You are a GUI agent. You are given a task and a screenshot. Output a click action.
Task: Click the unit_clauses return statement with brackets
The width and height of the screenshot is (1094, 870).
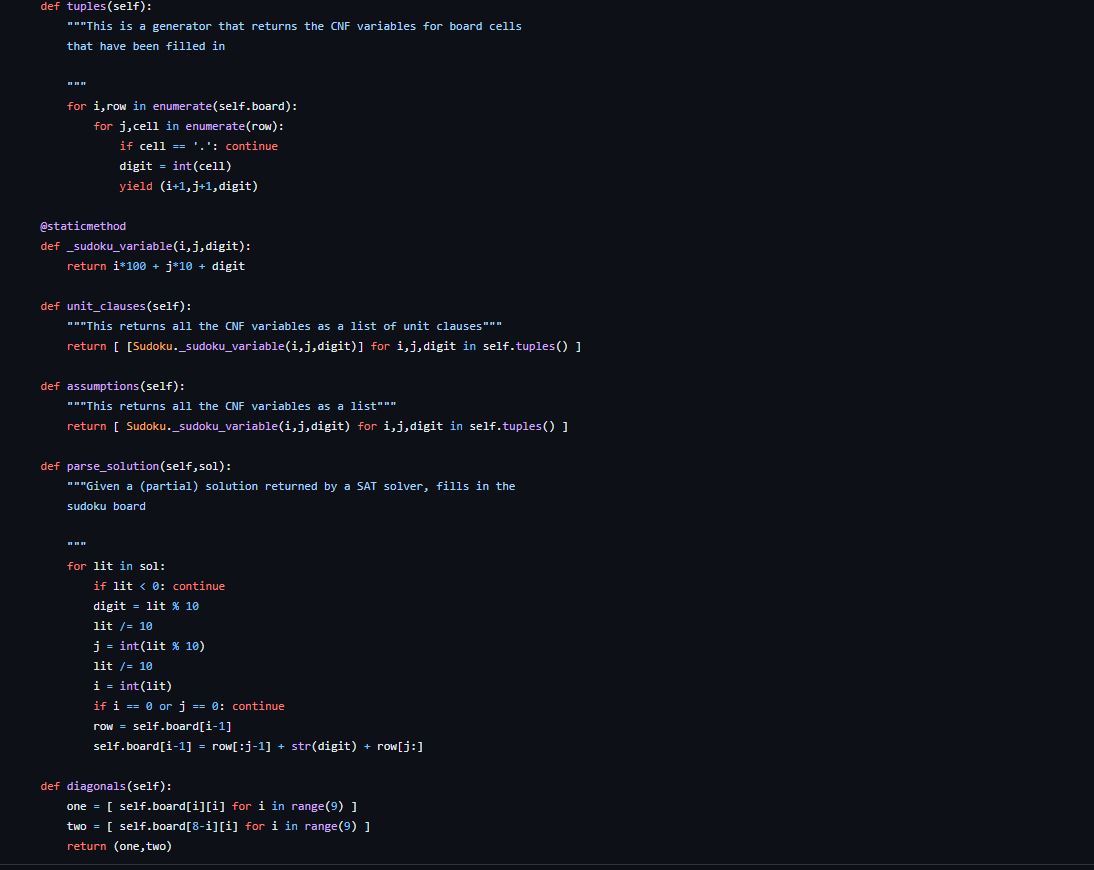[x=324, y=346]
